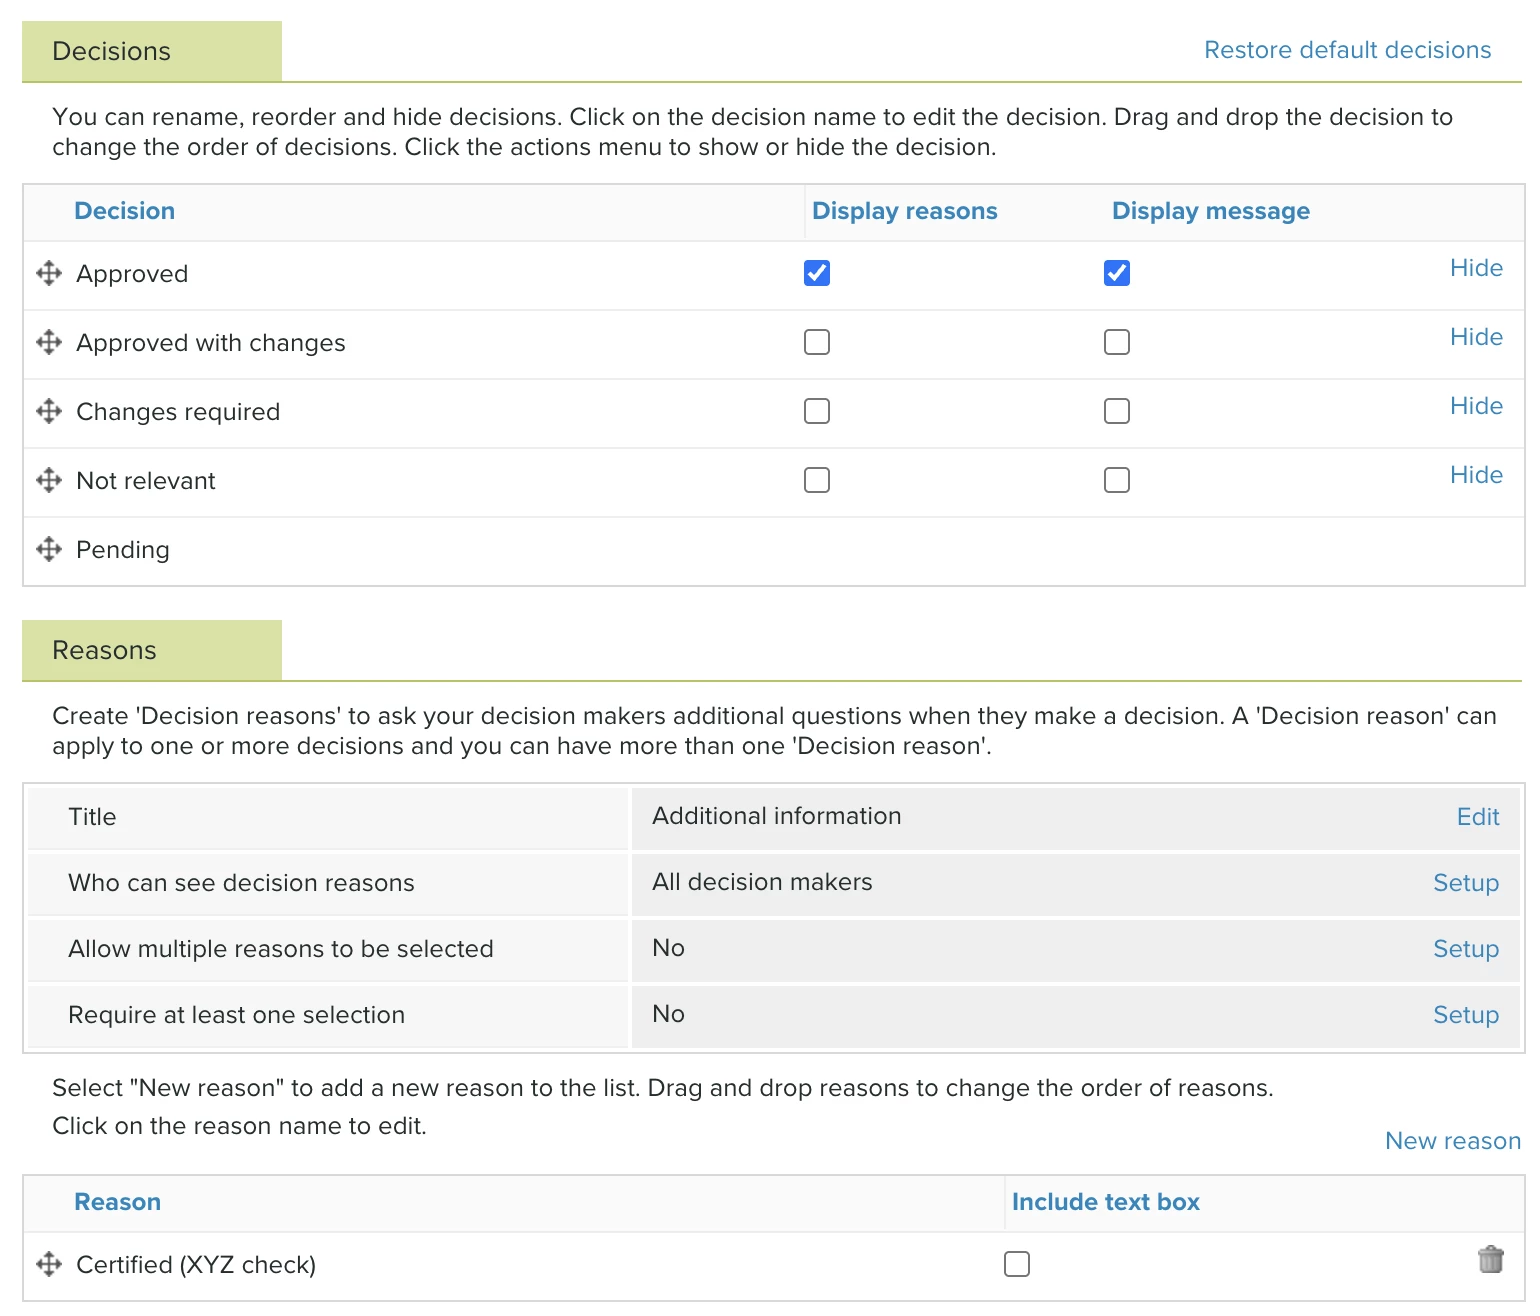
Task: Click the move icon for Approved with changes
Action: pyautogui.click(x=49, y=342)
